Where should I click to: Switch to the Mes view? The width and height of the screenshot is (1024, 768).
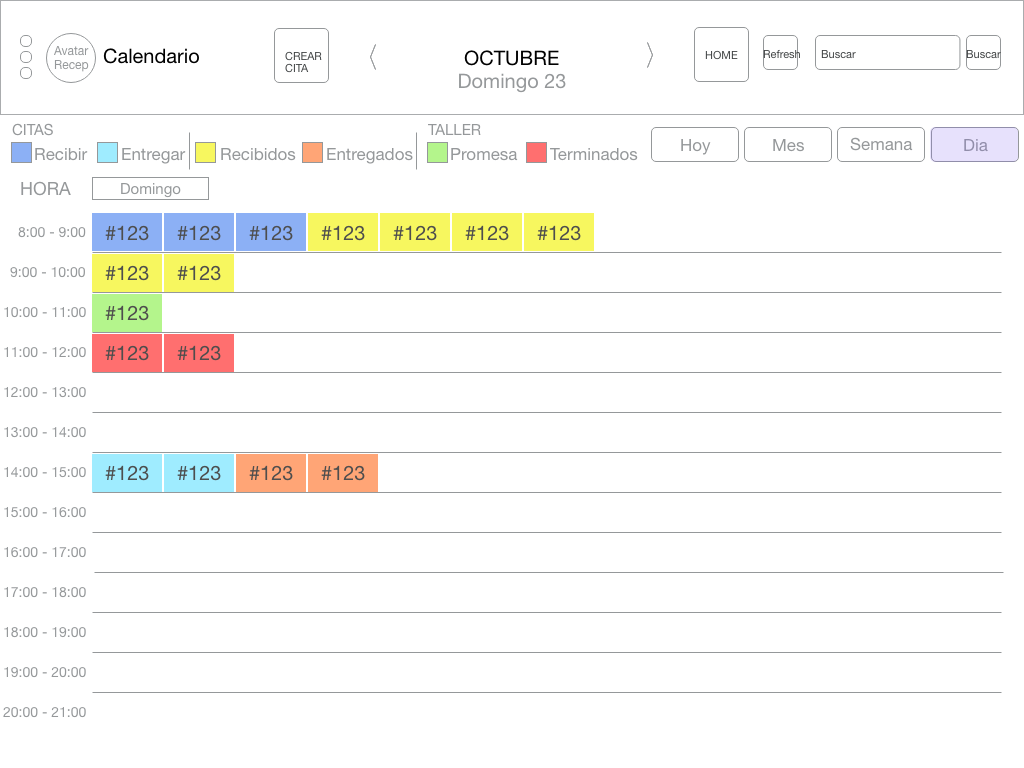click(788, 145)
